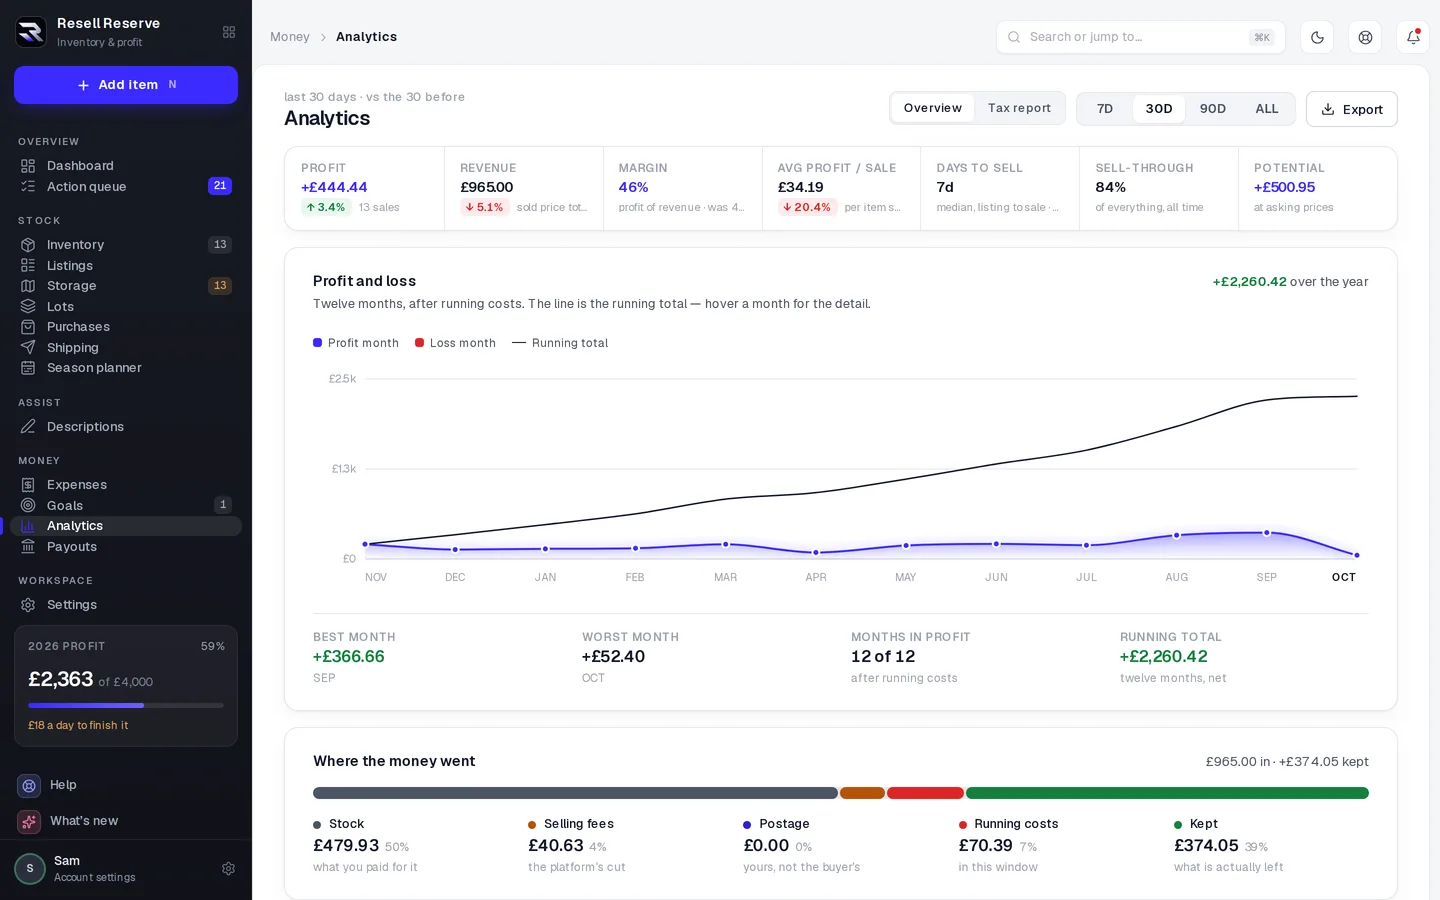Viewport: 1440px width, 900px height.
Task: Click the Running total +£2,260.42 figure
Action: [1164, 657]
